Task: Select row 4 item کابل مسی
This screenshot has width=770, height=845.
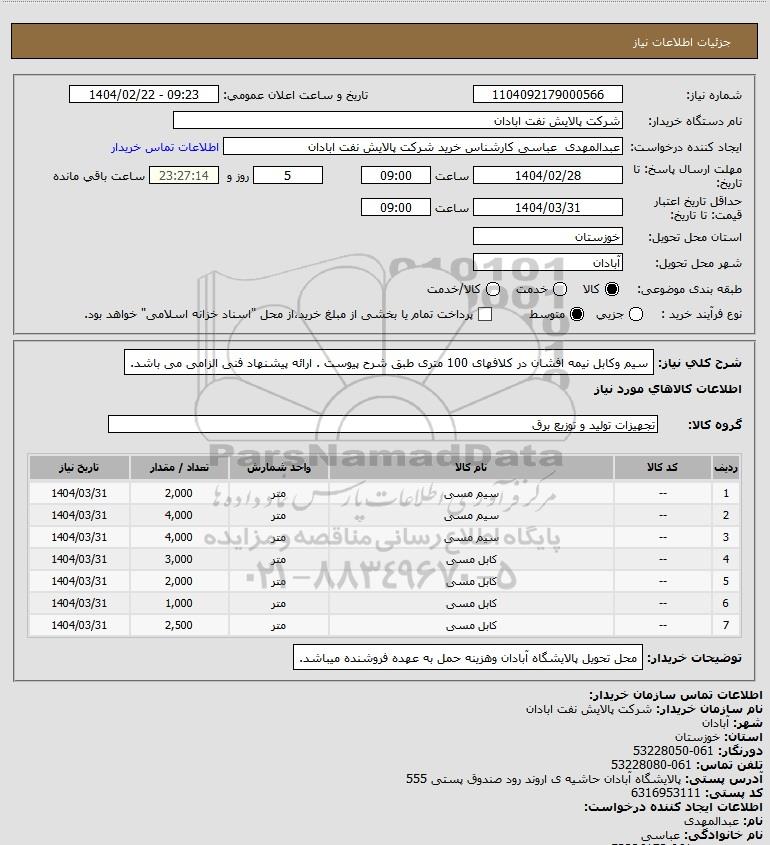Action: click(471, 559)
